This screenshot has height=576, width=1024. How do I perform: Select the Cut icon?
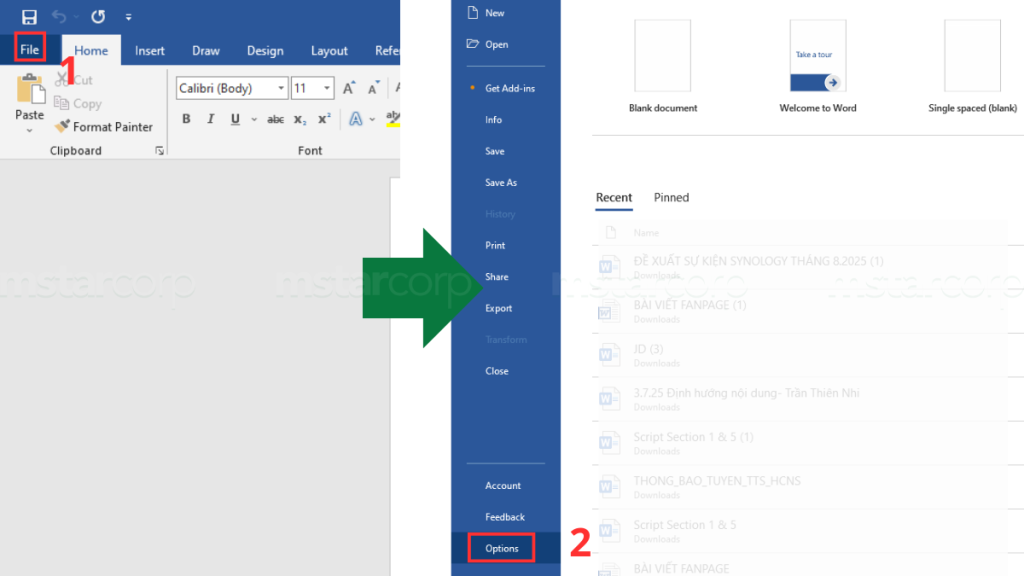coord(60,80)
